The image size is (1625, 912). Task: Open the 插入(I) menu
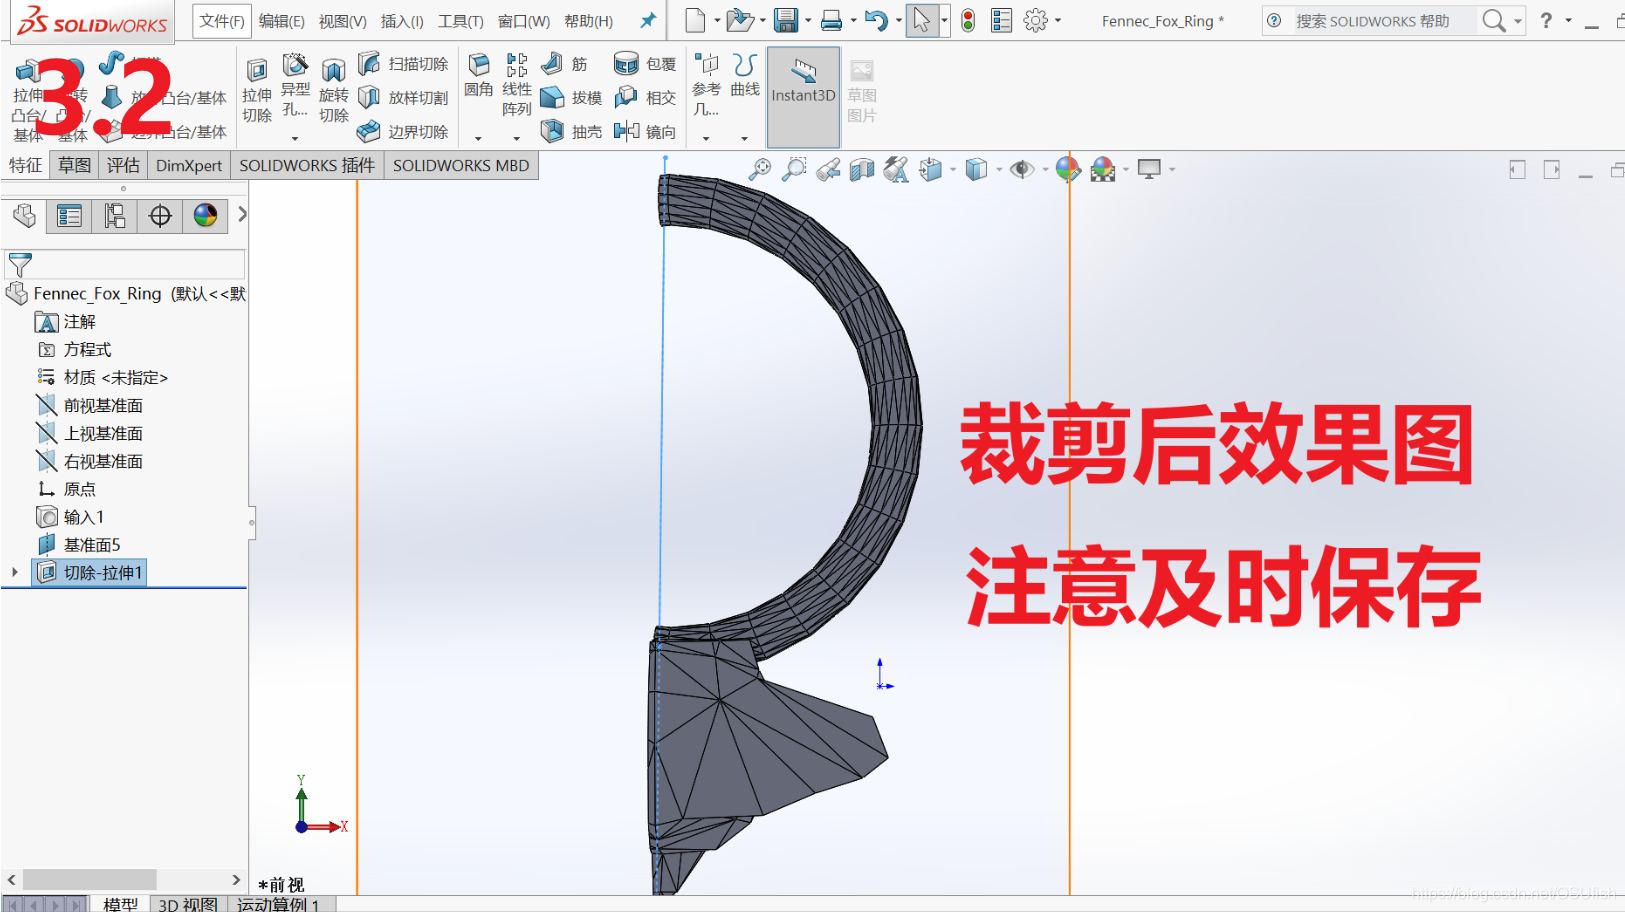click(x=401, y=20)
